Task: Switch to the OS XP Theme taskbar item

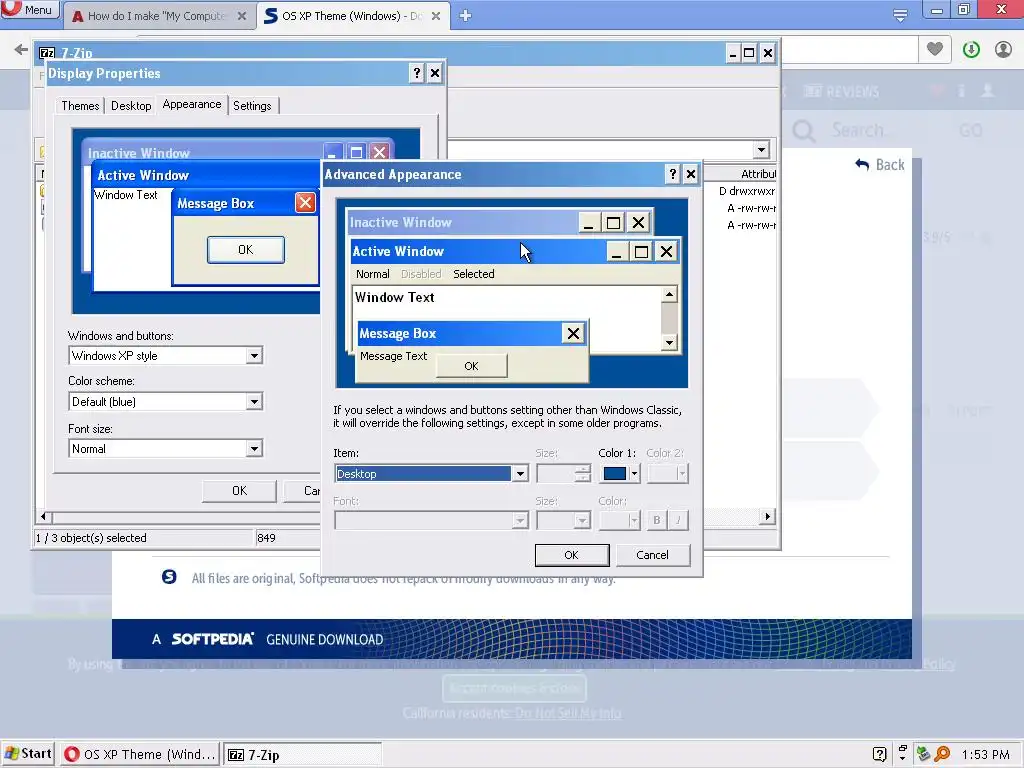Action: [x=140, y=754]
